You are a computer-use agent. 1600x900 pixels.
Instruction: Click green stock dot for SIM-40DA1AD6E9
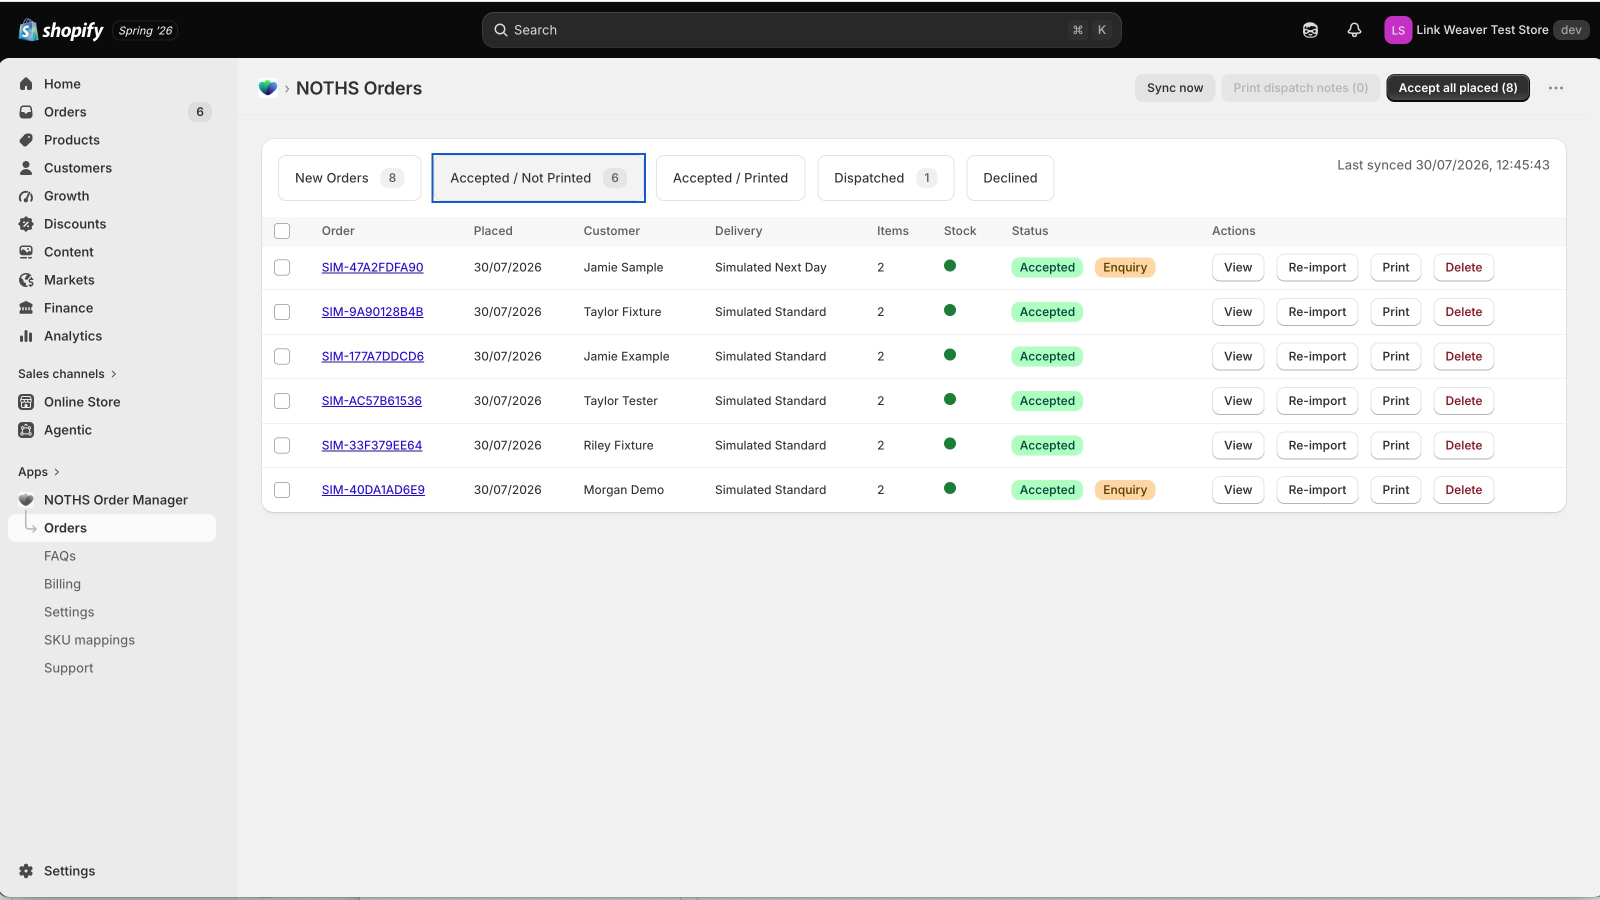pos(950,488)
